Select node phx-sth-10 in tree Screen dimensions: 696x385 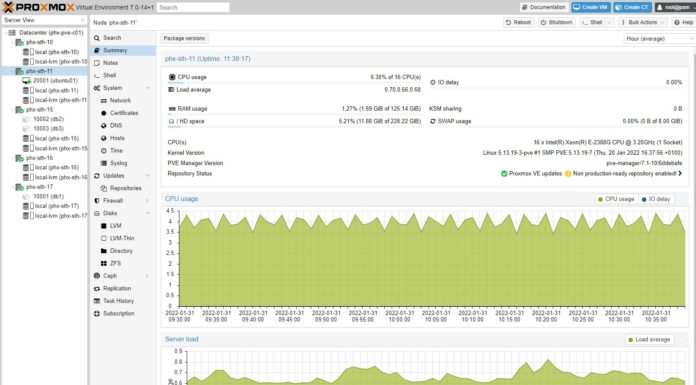click(40, 42)
